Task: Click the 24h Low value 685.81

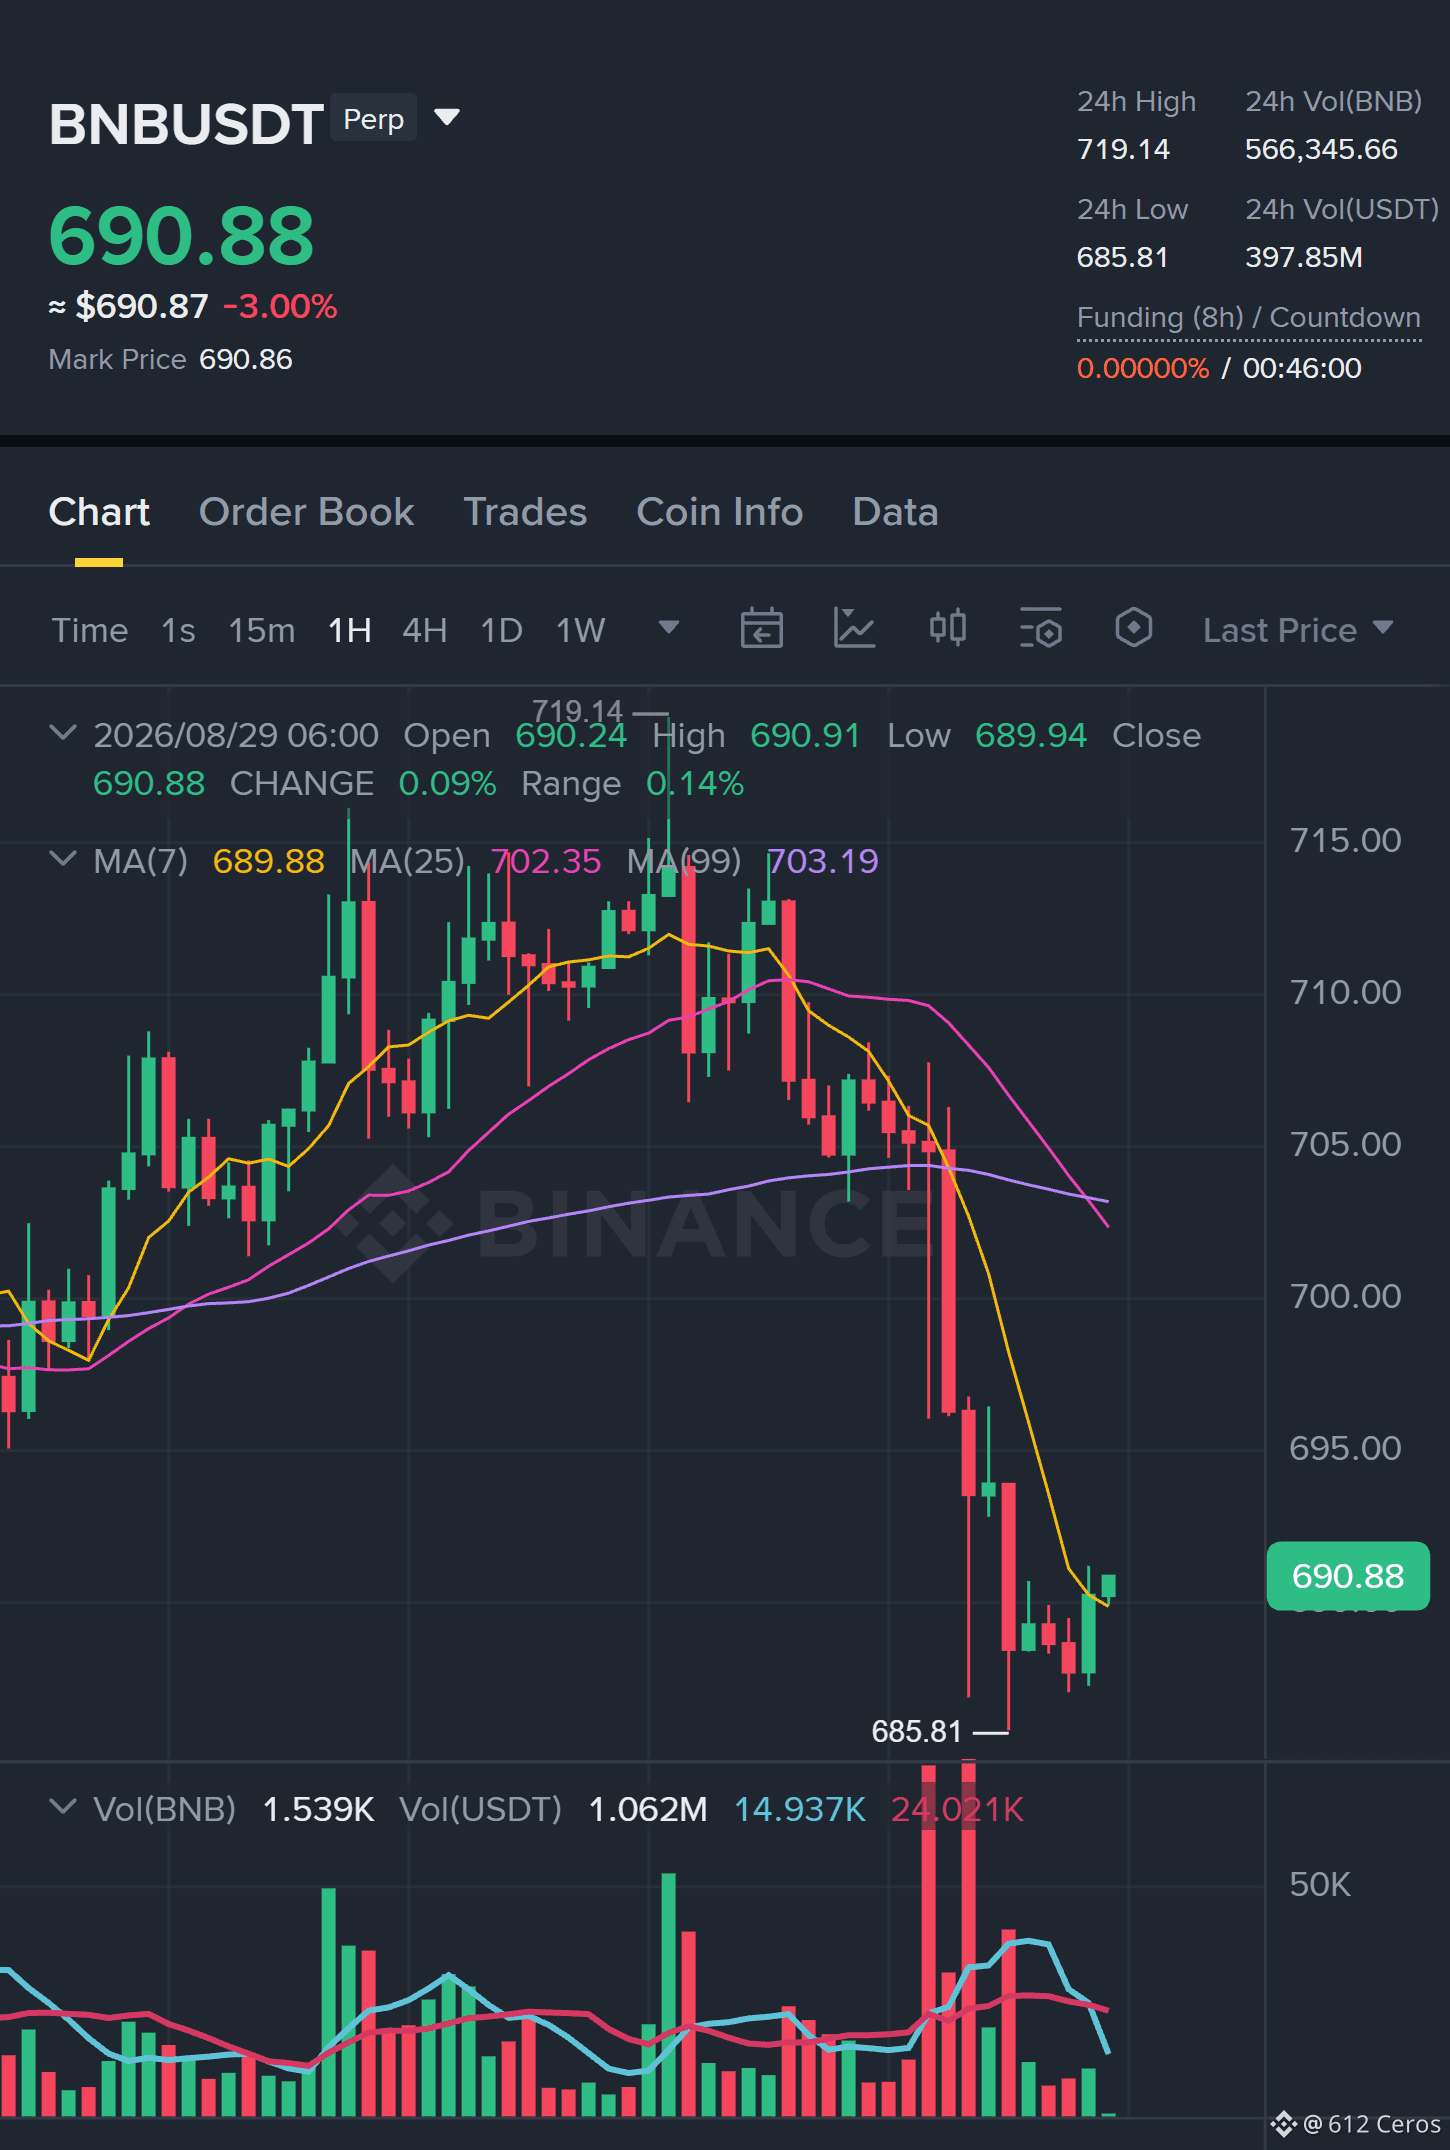Action: tap(1123, 257)
